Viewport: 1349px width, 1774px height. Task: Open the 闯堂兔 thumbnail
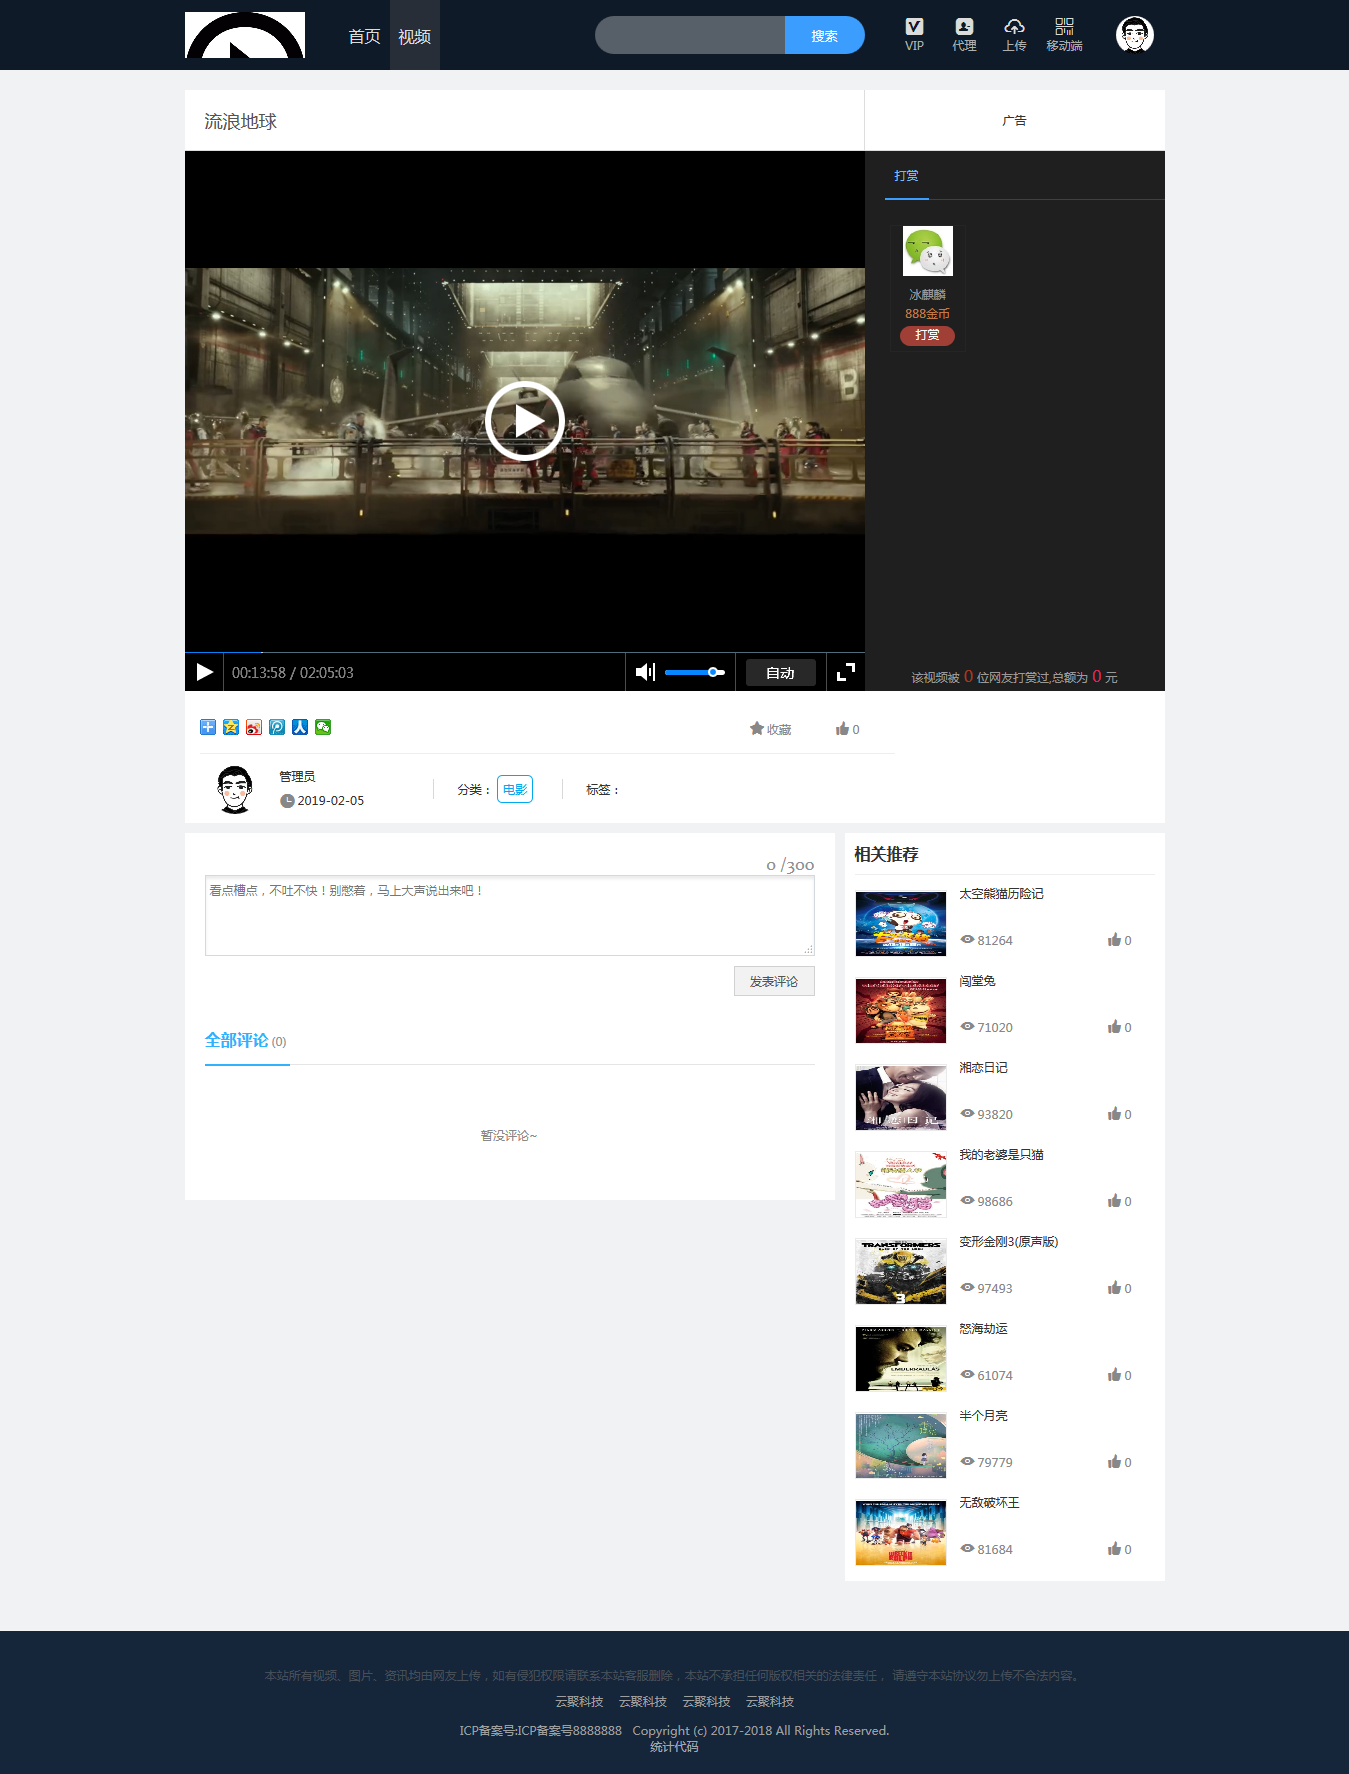tap(901, 1011)
